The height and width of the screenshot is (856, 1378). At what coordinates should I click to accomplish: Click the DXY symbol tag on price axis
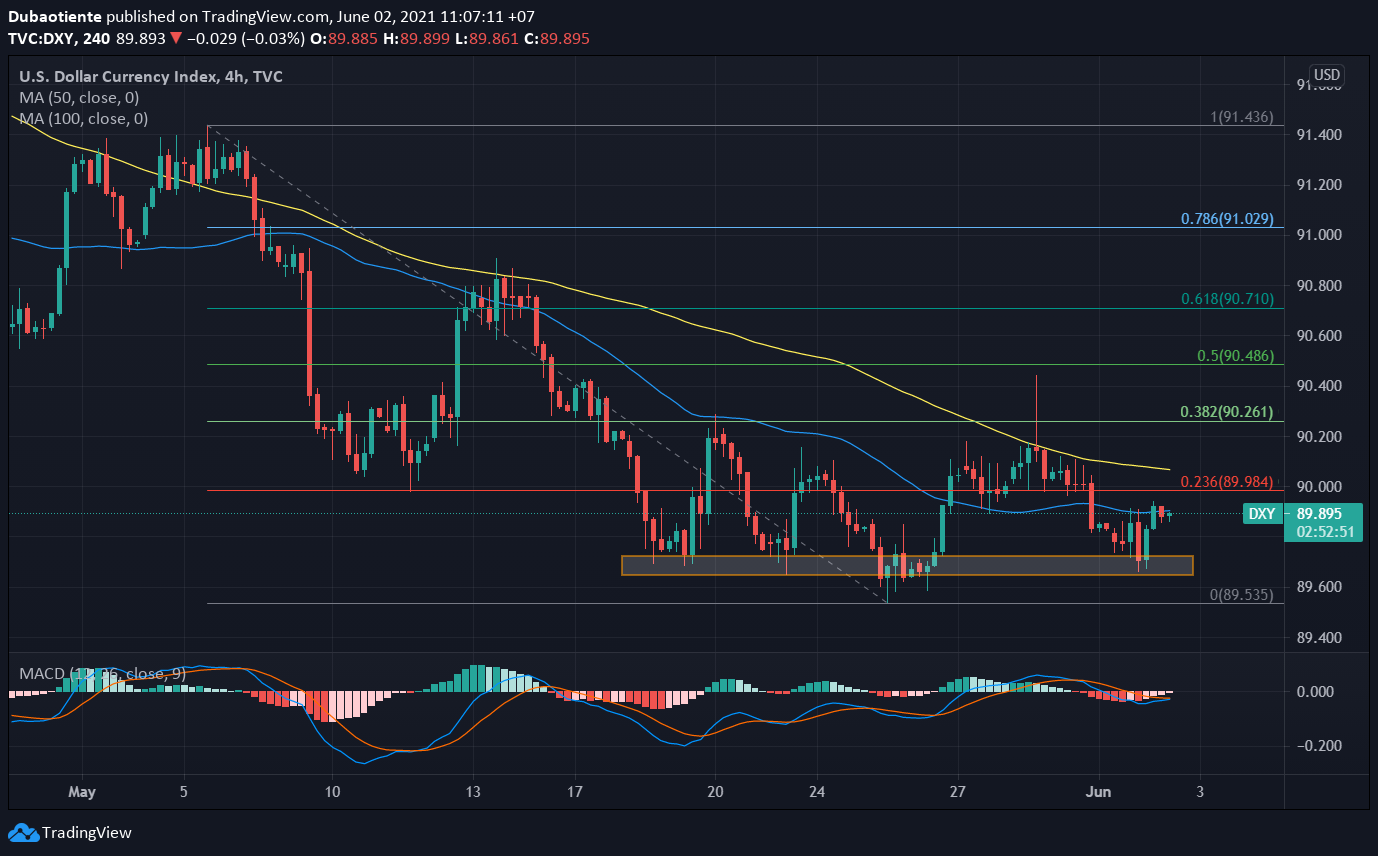[x=1262, y=514]
